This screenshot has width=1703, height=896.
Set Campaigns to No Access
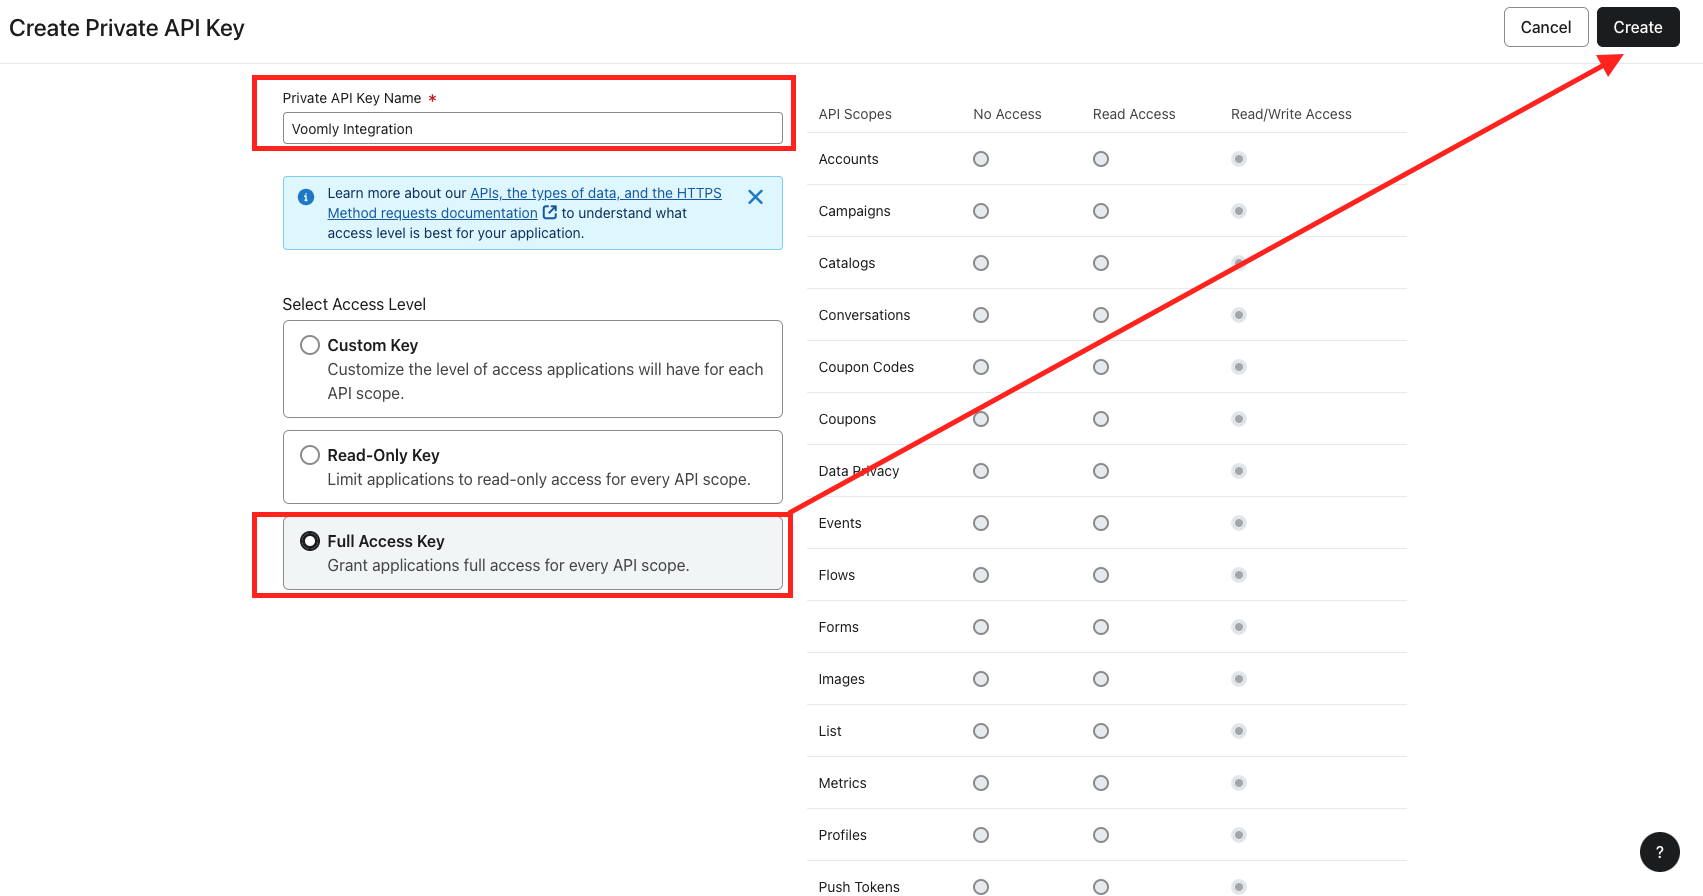coord(981,211)
